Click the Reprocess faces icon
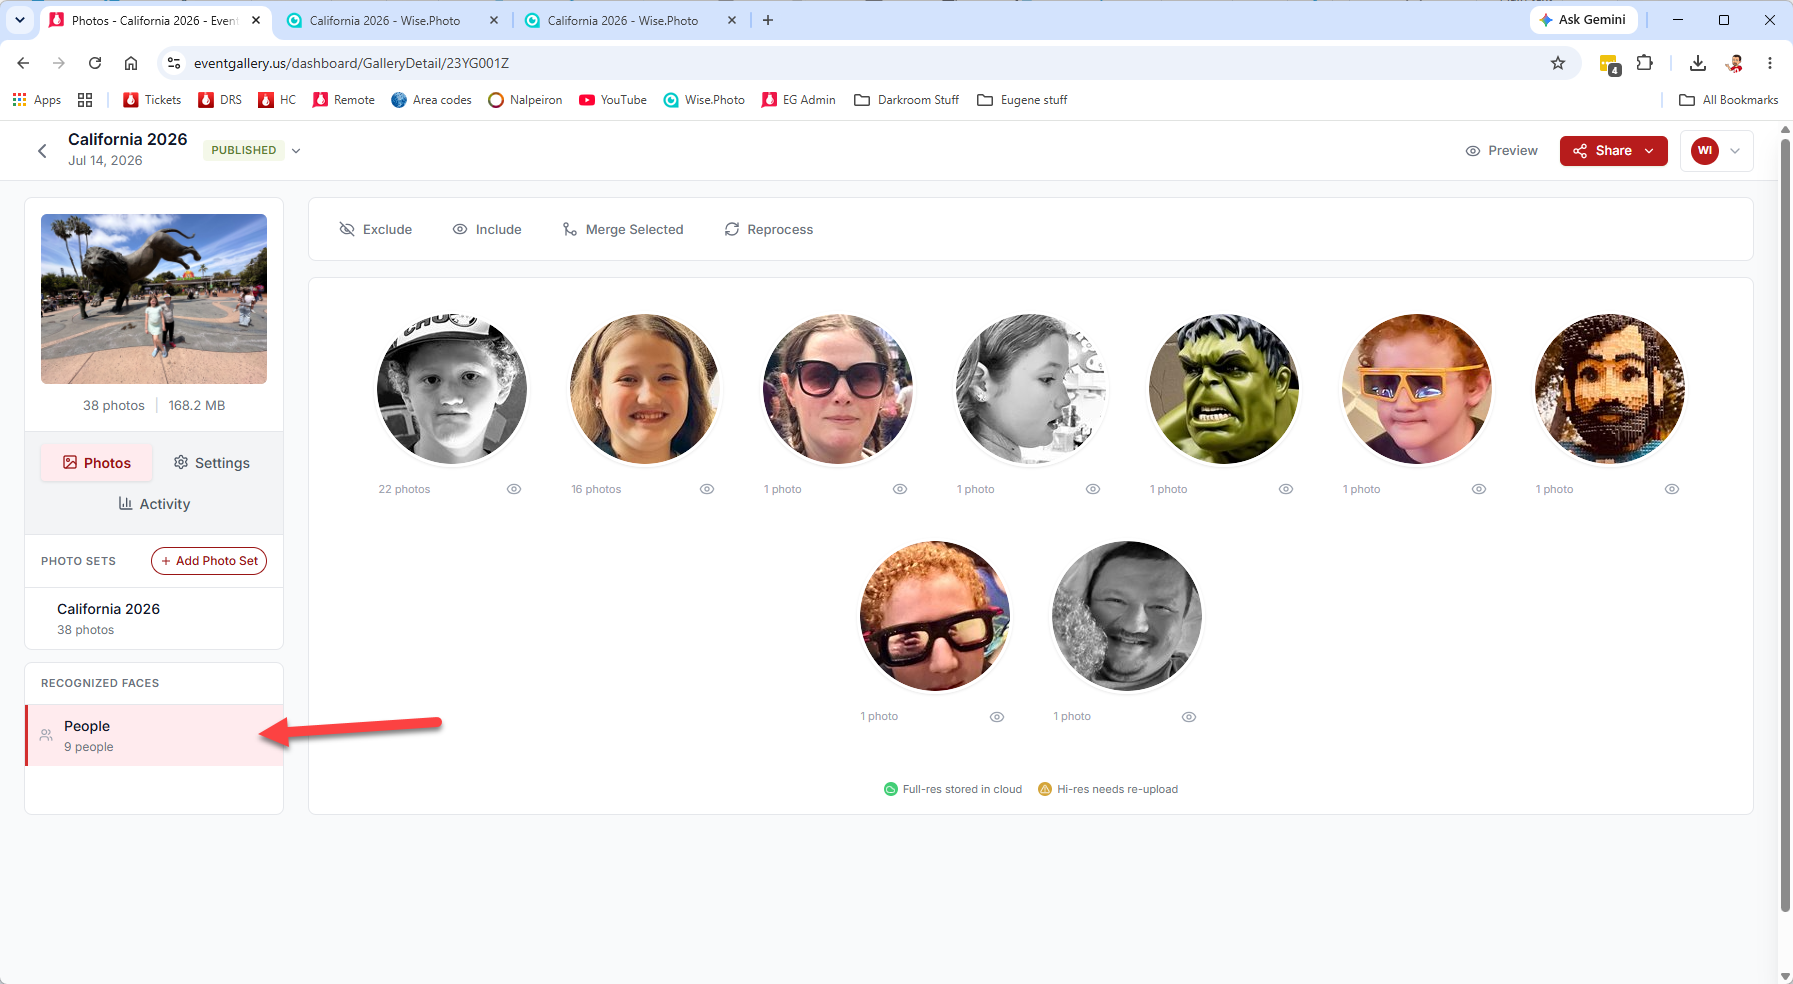This screenshot has height=984, width=1793. 732,229
